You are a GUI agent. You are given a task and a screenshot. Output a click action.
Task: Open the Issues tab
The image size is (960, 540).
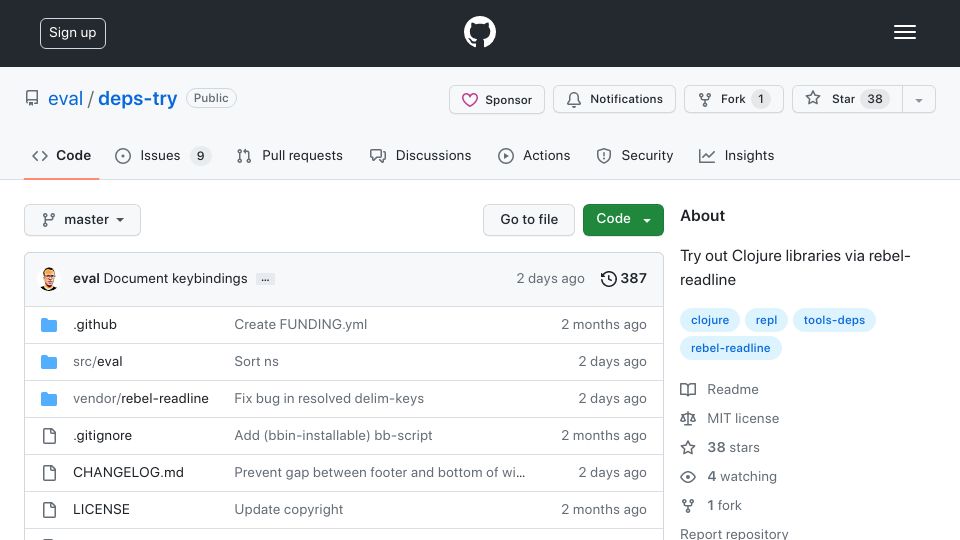click(163, 156)
